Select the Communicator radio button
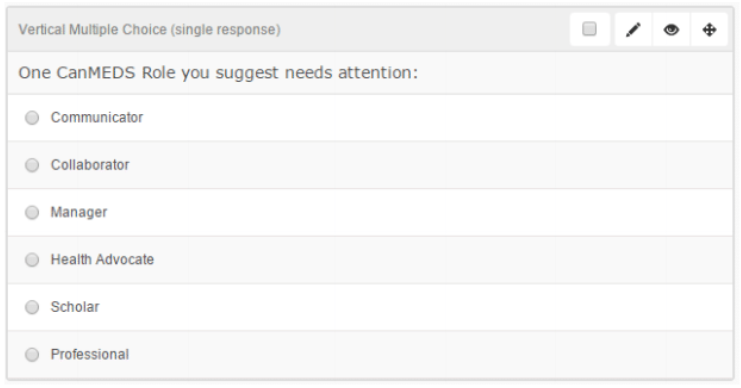The width and height of the screenshot is (741, 388). (32, 118)
